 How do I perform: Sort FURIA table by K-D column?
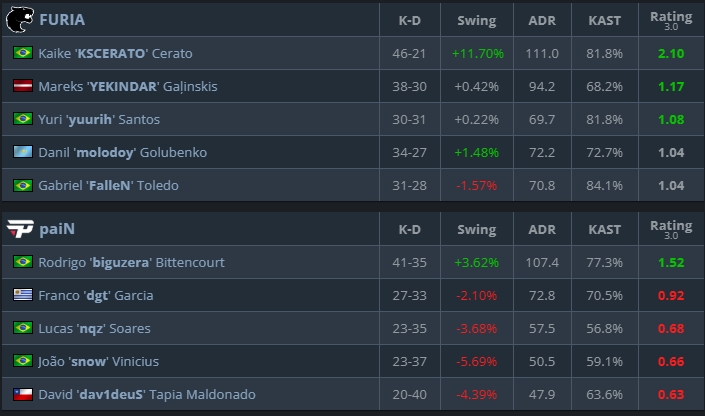(x=409, y=19)
